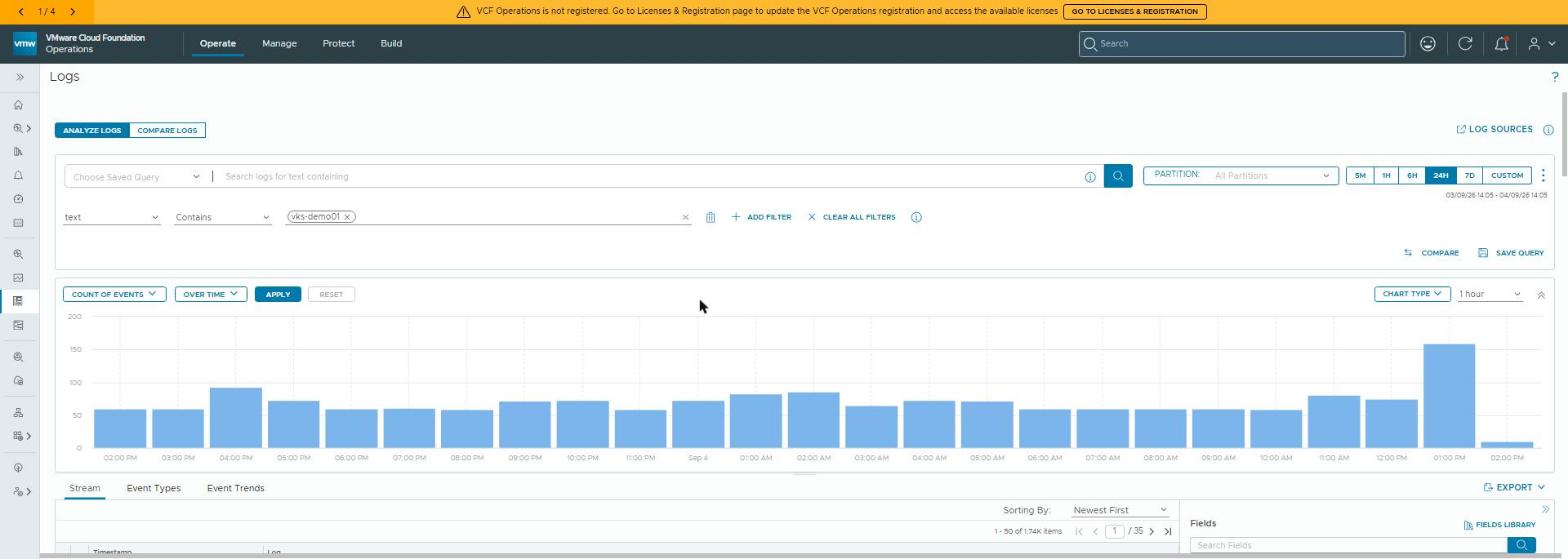
Task: Click the Compare button
Action: [1431, 253]
